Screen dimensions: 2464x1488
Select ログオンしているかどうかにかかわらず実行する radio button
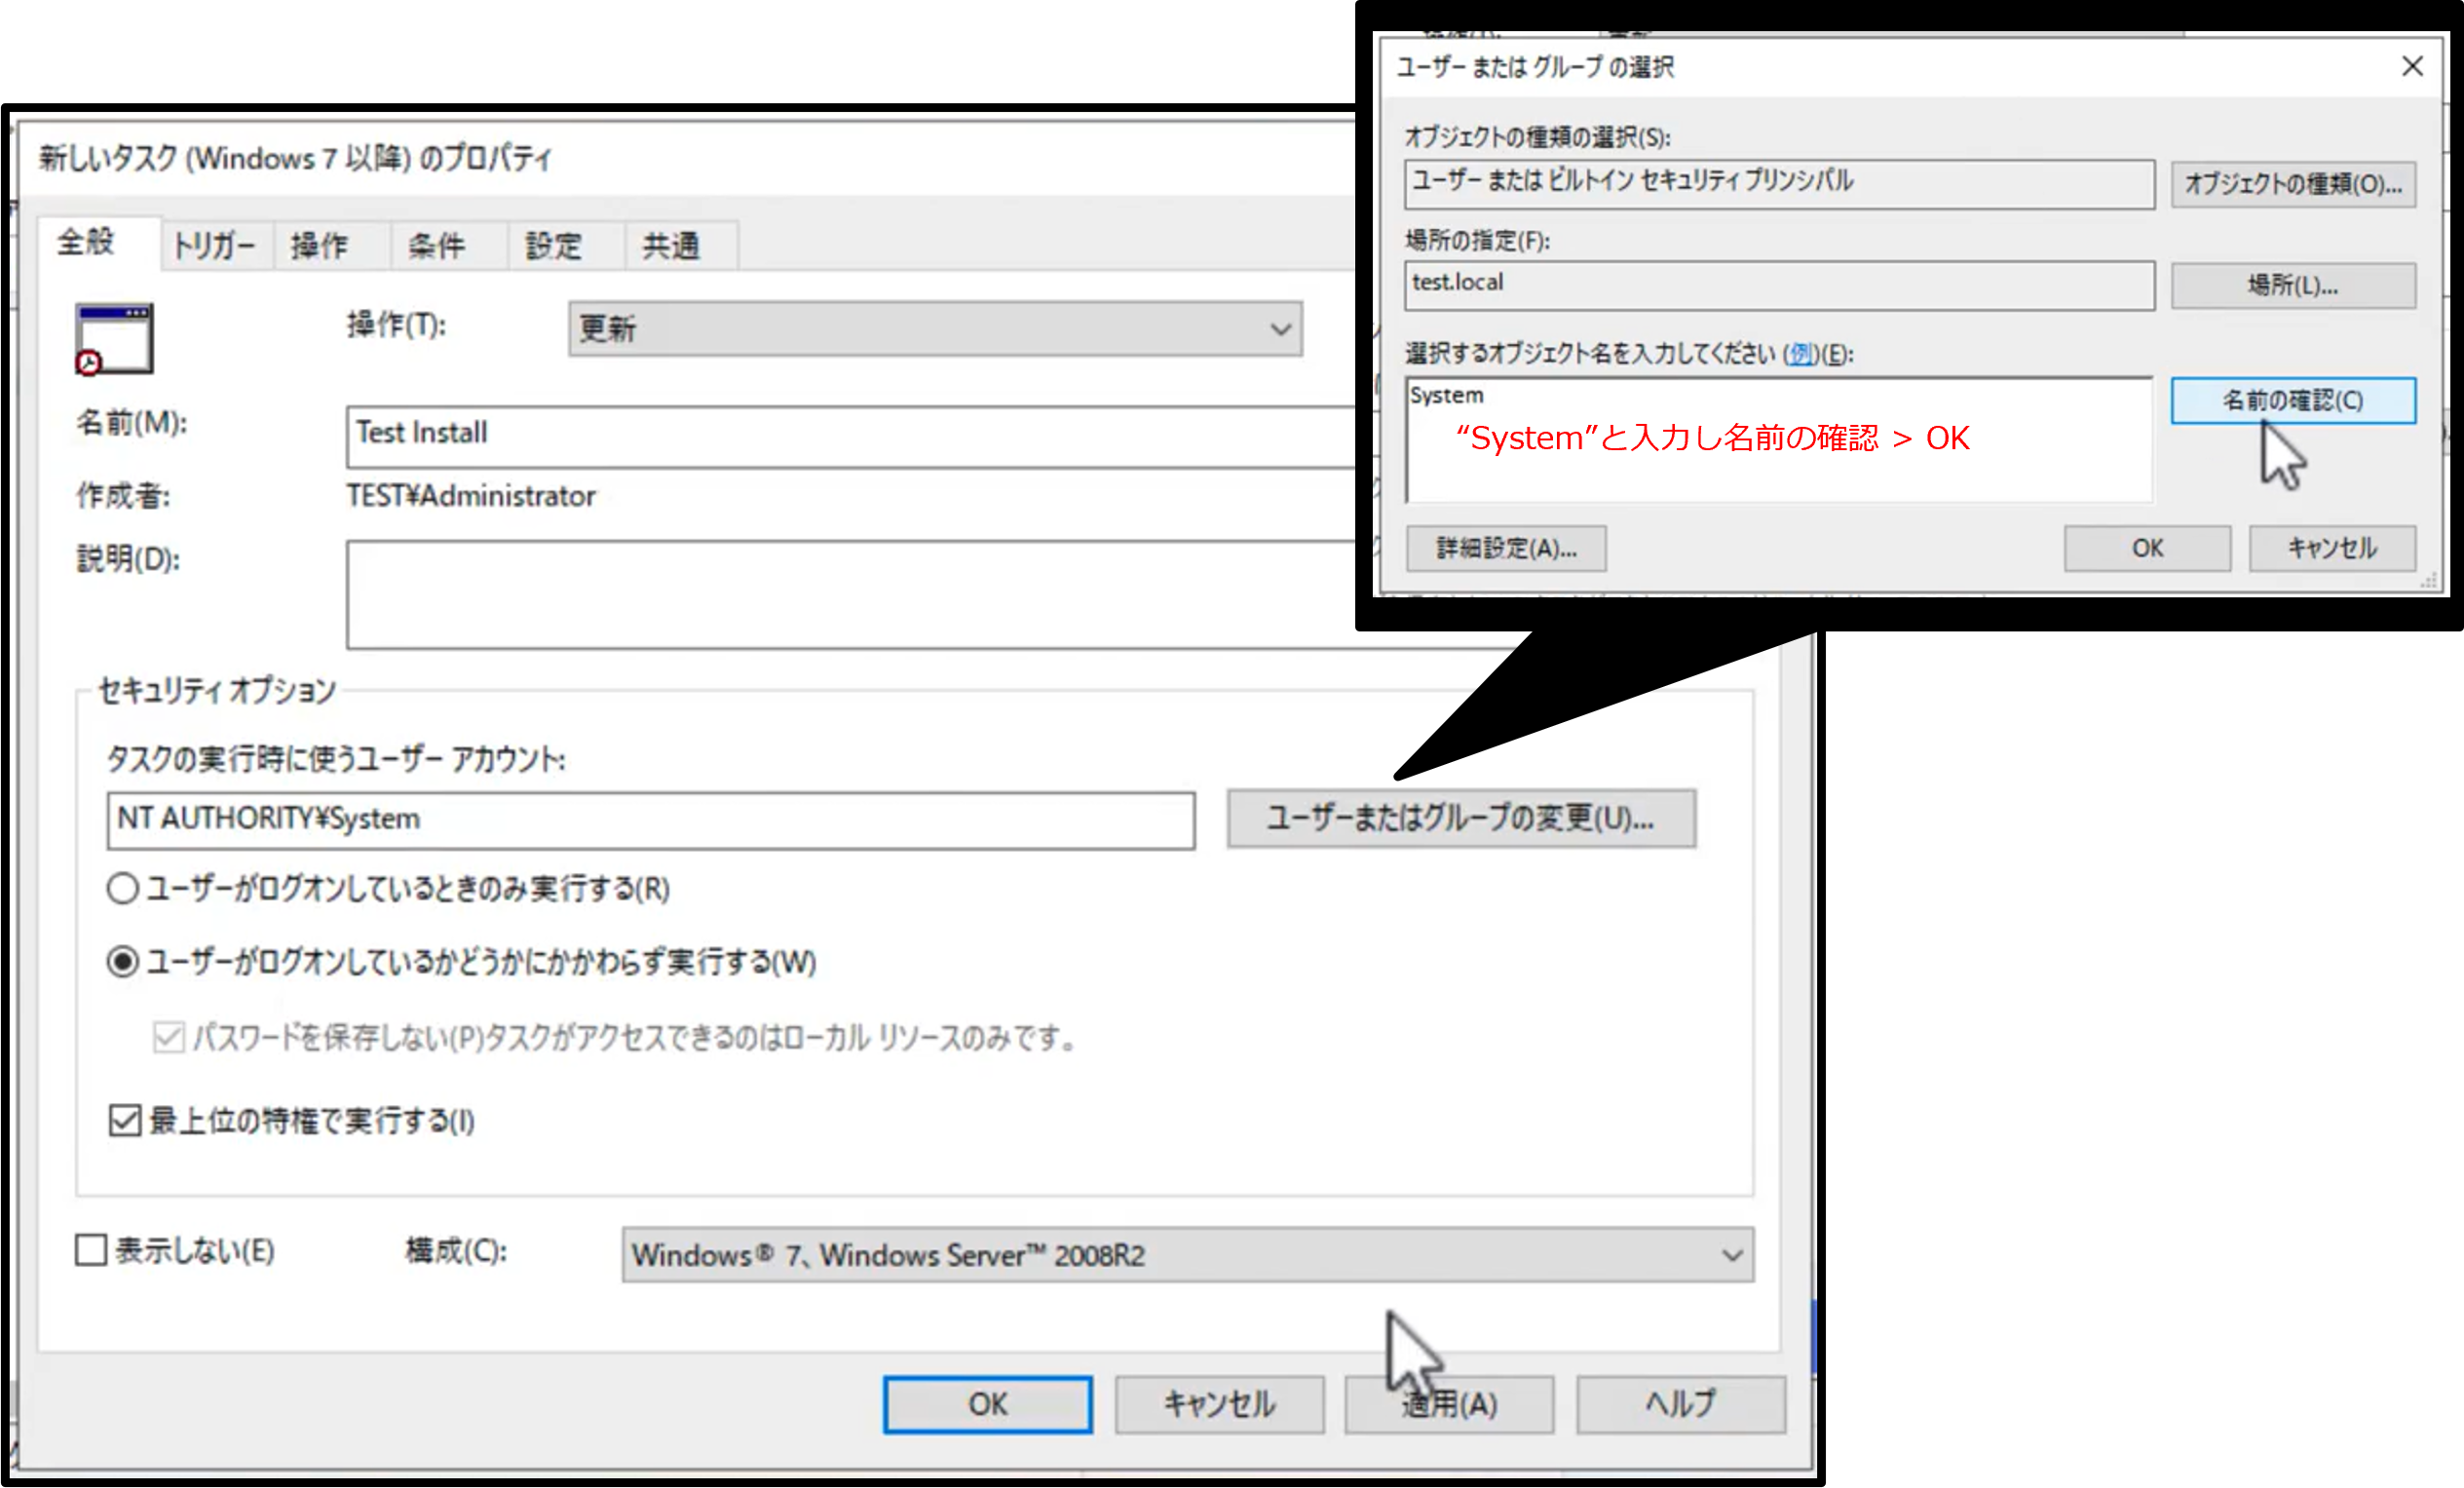tap(122, 962)
